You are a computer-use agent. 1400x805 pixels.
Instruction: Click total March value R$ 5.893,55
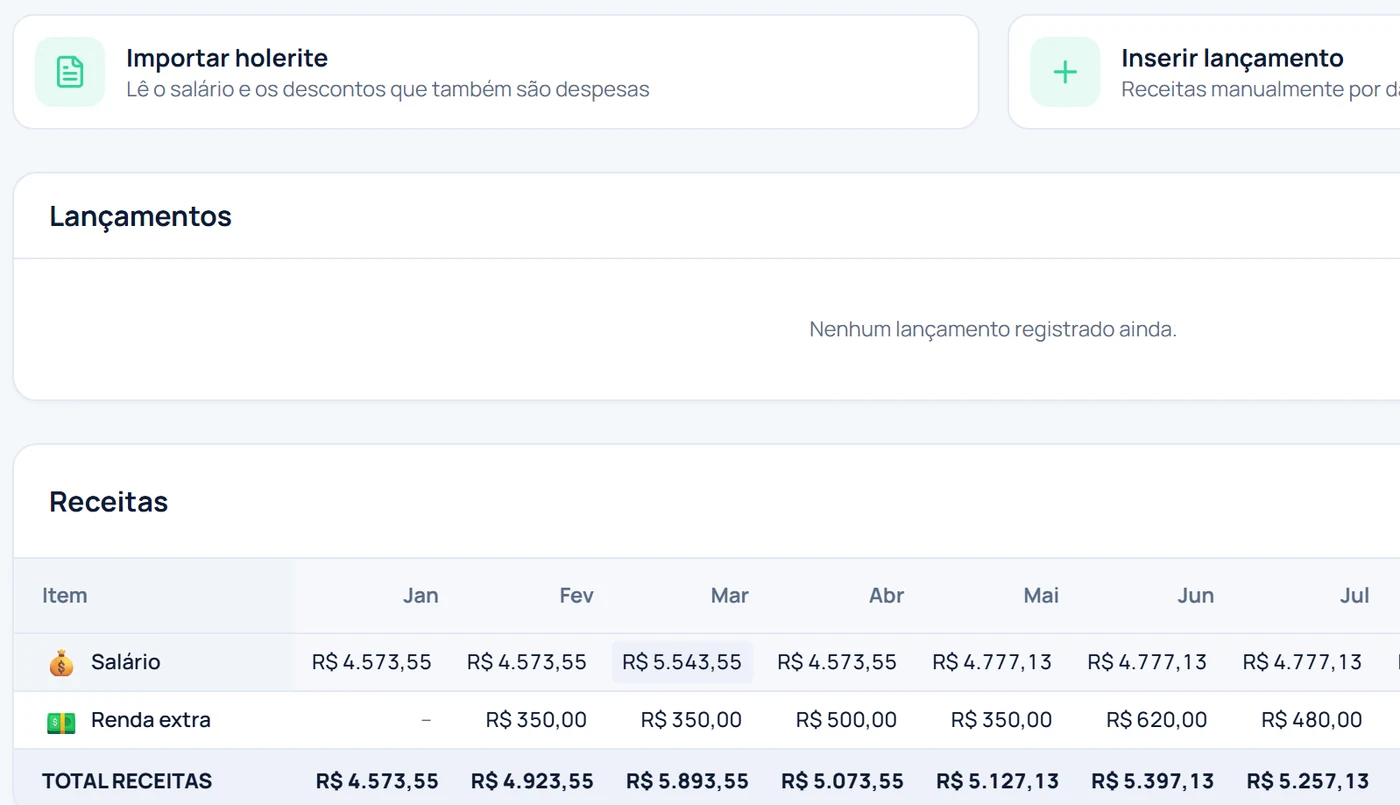[x=687, y=781]
